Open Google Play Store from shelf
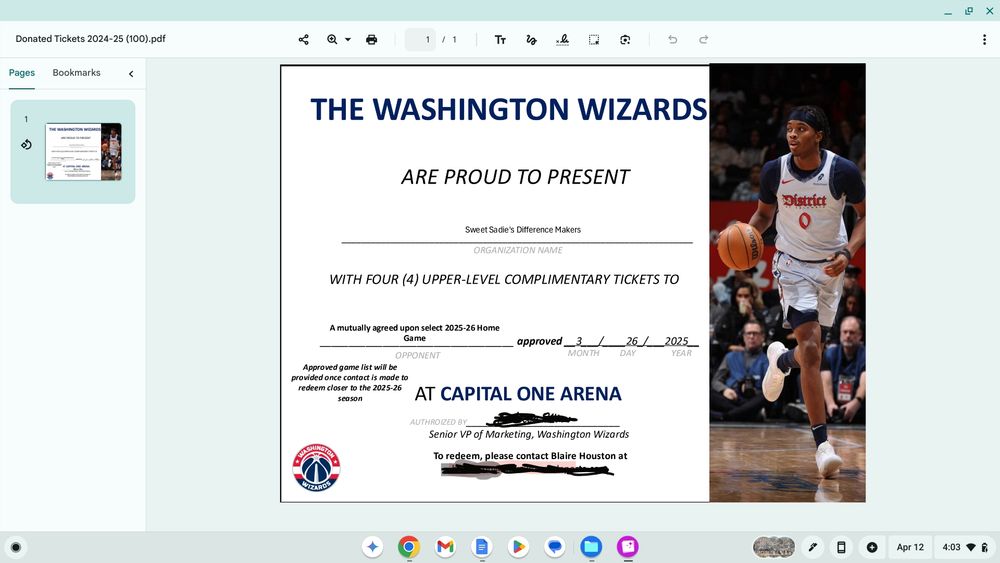 (x=518, y=546)
